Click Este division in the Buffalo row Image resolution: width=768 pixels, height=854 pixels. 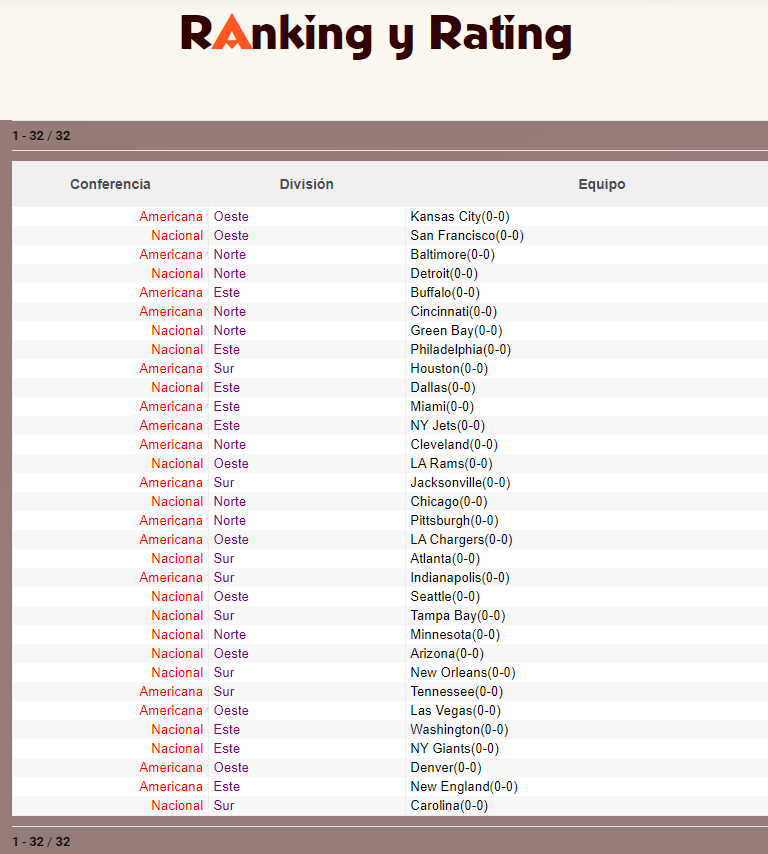coord(227,292)
